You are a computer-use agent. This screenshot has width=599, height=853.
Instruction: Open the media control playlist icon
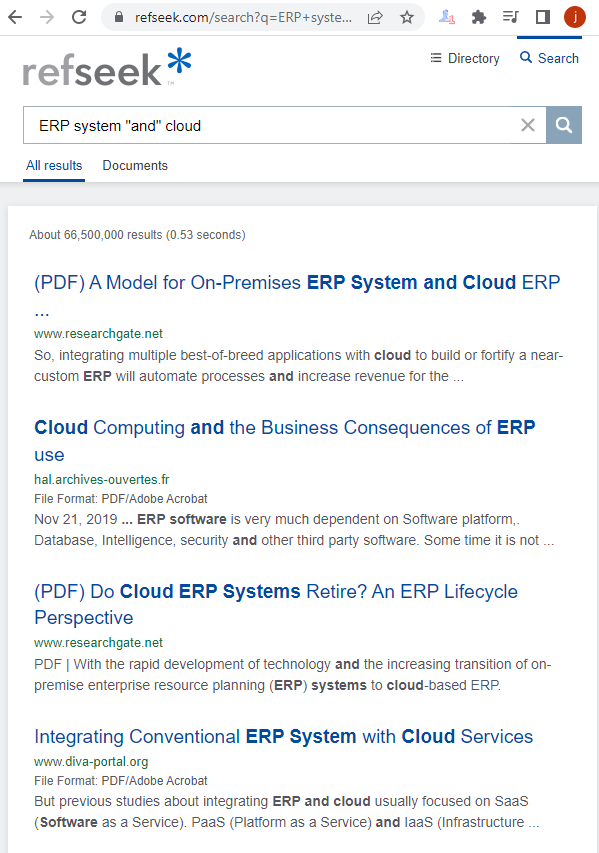(510, 17)
